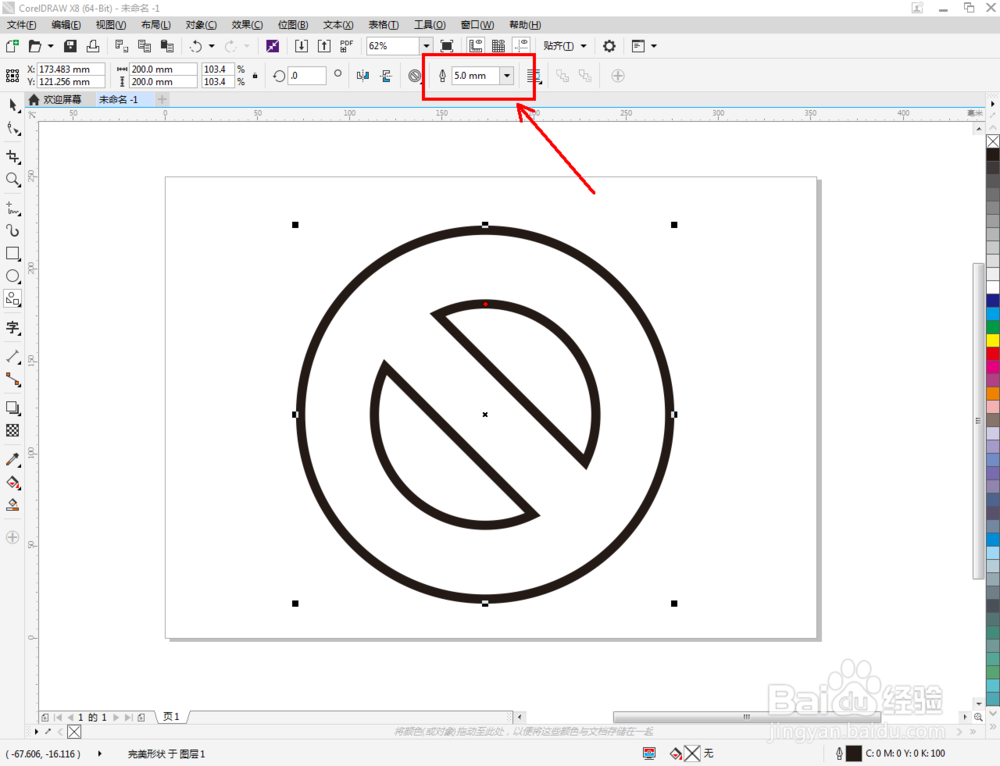
Task: Open the 编辑(E) menu
Action: 66,25
